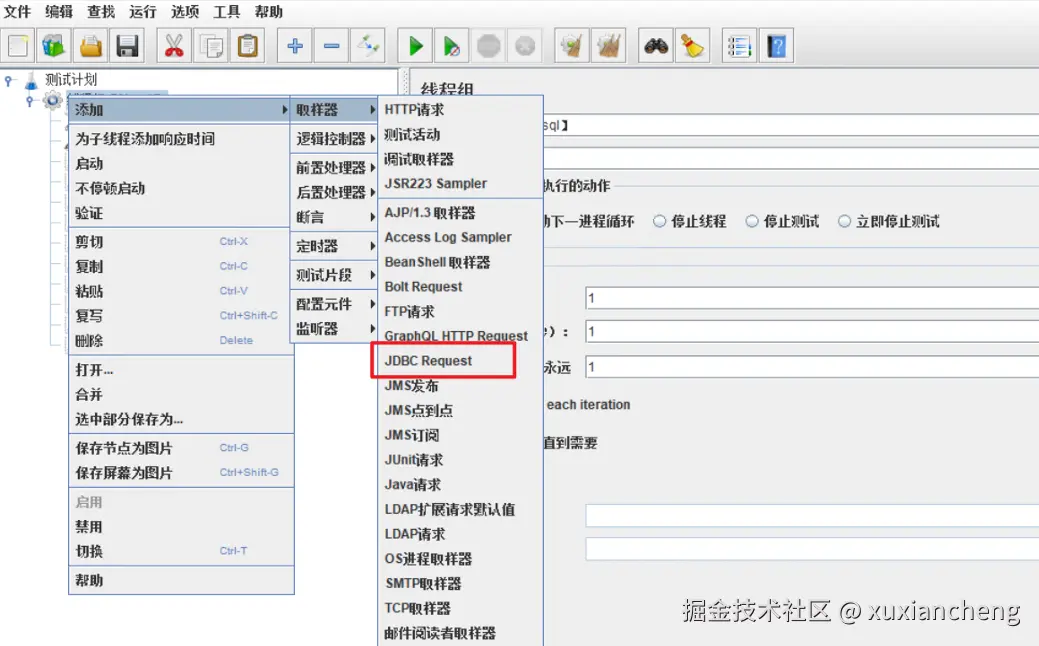Click the thread group gear icon

click(x=52, y=101)
